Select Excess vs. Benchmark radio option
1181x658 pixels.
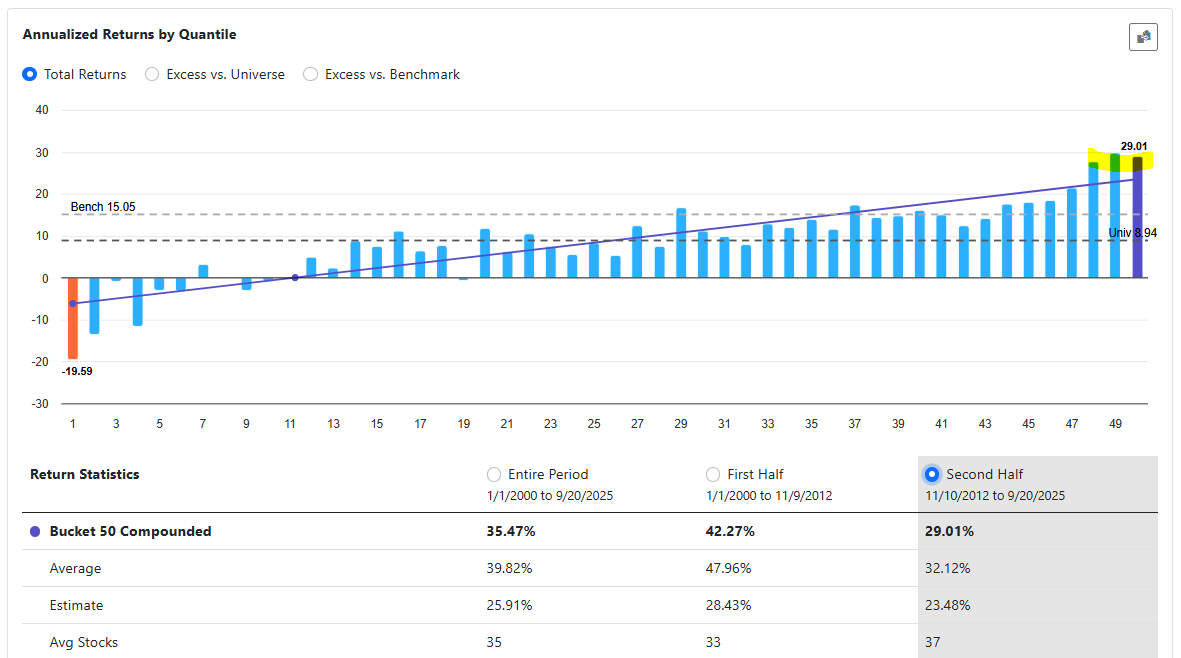pos(310,75)
